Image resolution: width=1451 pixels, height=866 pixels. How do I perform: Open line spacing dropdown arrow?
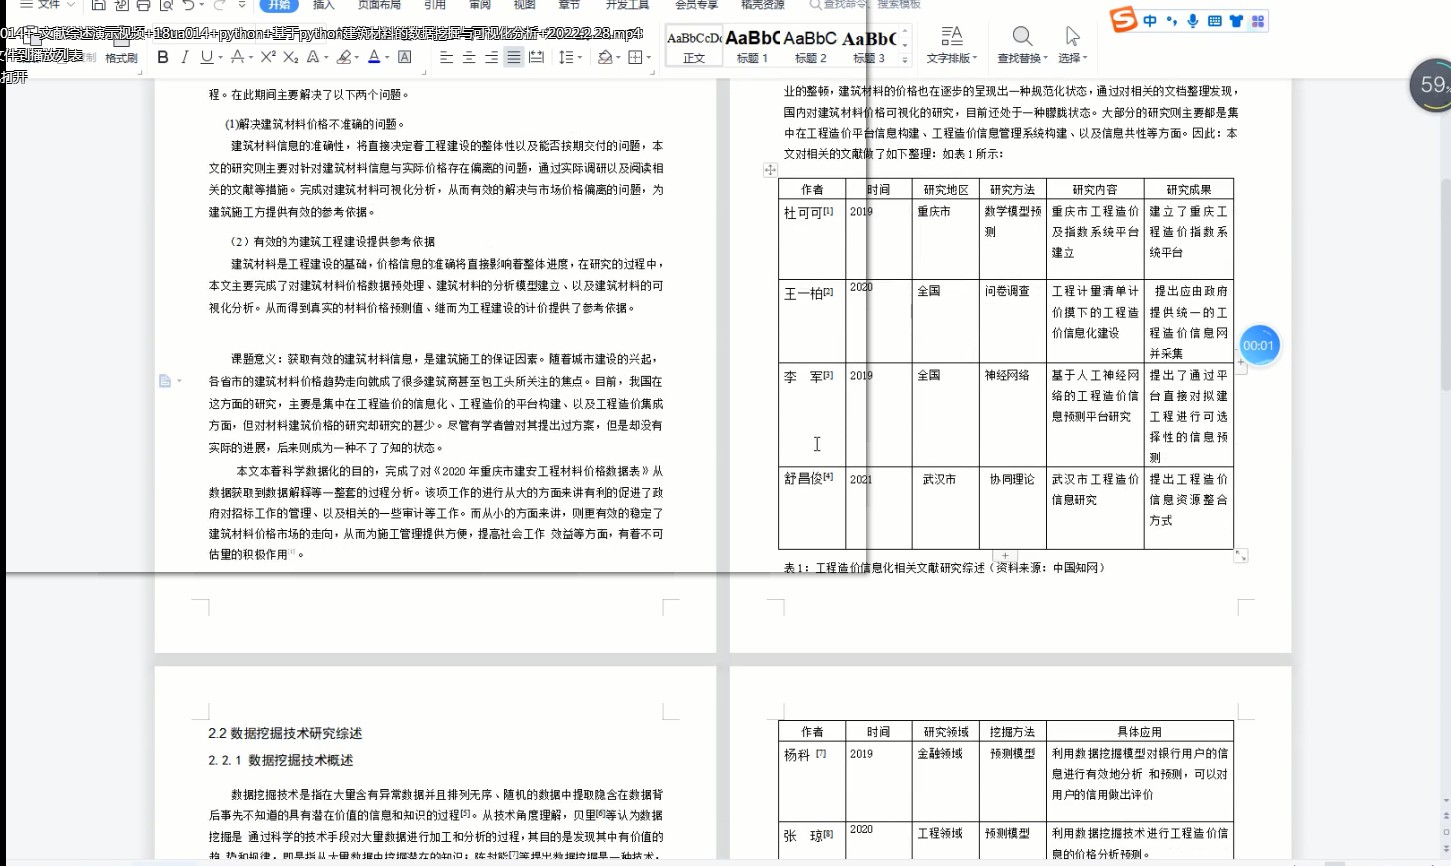[x=579, y=58]
